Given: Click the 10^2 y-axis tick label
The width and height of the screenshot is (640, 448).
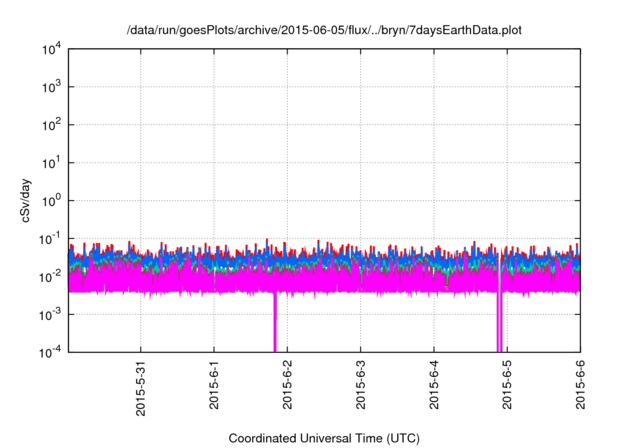Looking at the screenshot, I should (x=50, y=126).
